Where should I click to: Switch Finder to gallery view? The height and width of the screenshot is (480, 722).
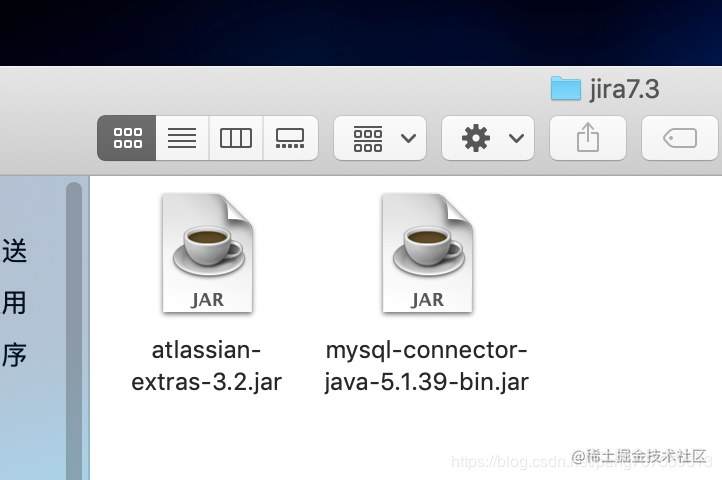(290, 138)
